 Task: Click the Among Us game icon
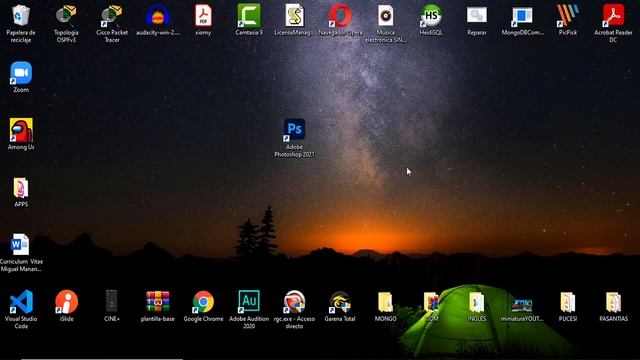click(x=21, y=130)
